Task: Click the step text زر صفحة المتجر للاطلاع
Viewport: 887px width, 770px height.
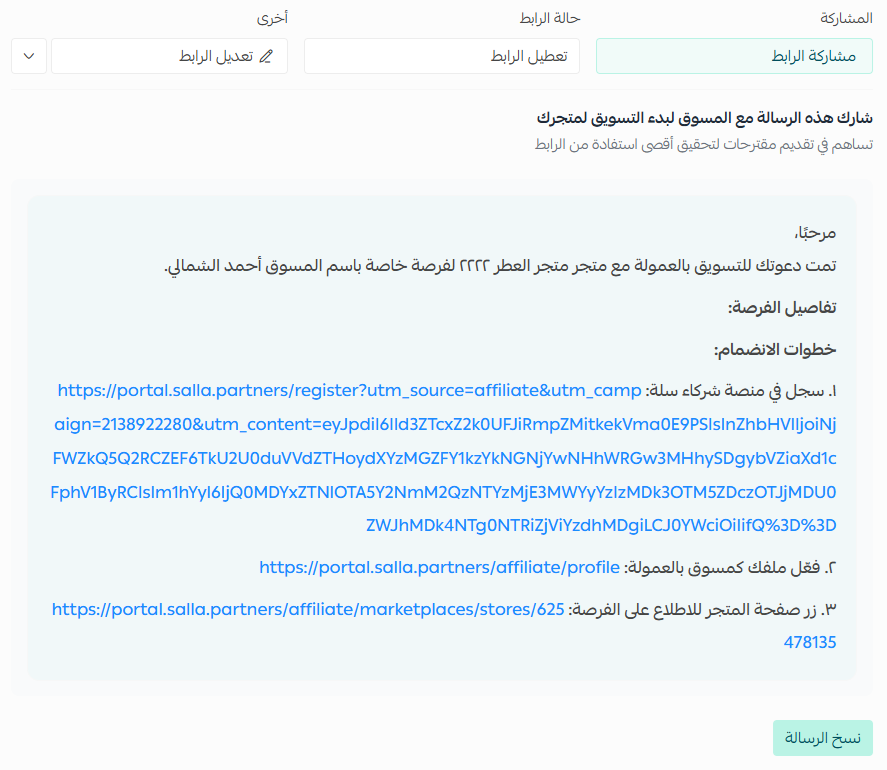Action: 702,609
